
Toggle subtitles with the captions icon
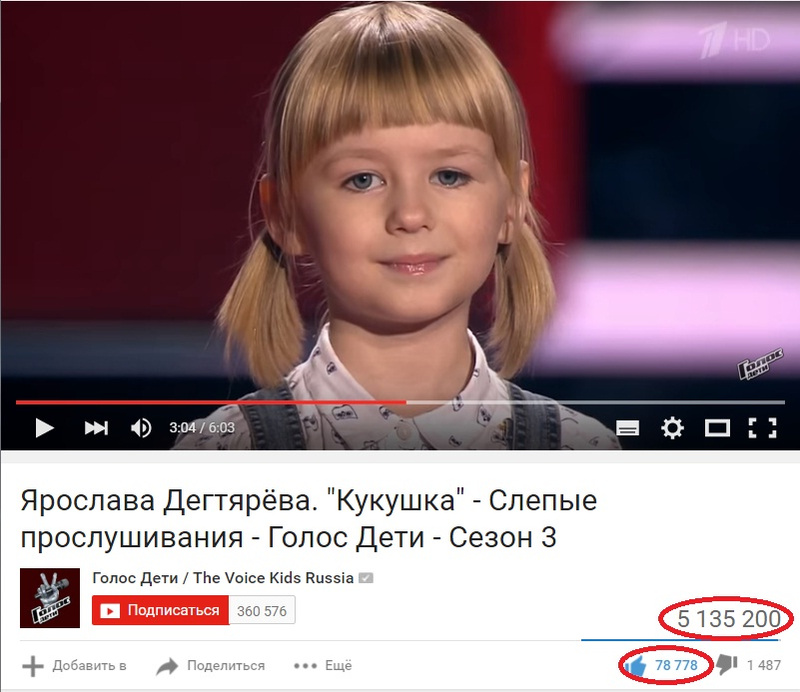[627, 428]
